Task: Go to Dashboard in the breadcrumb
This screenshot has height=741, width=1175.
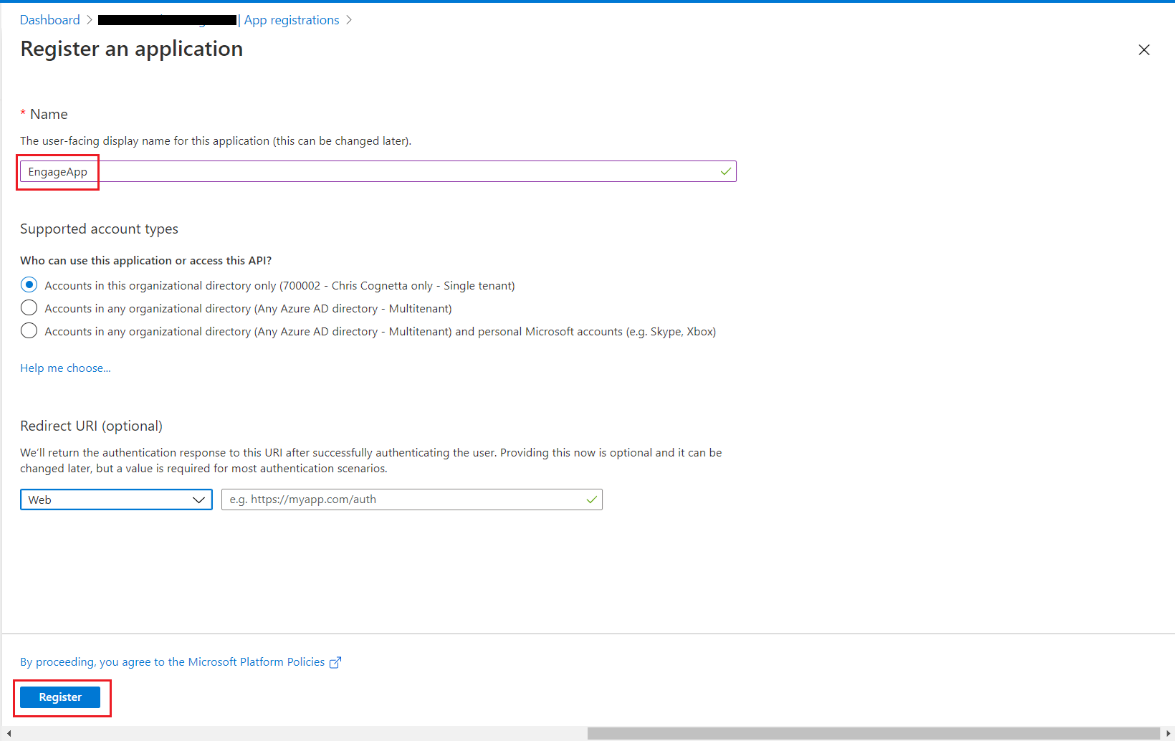Action: (50, 20)
